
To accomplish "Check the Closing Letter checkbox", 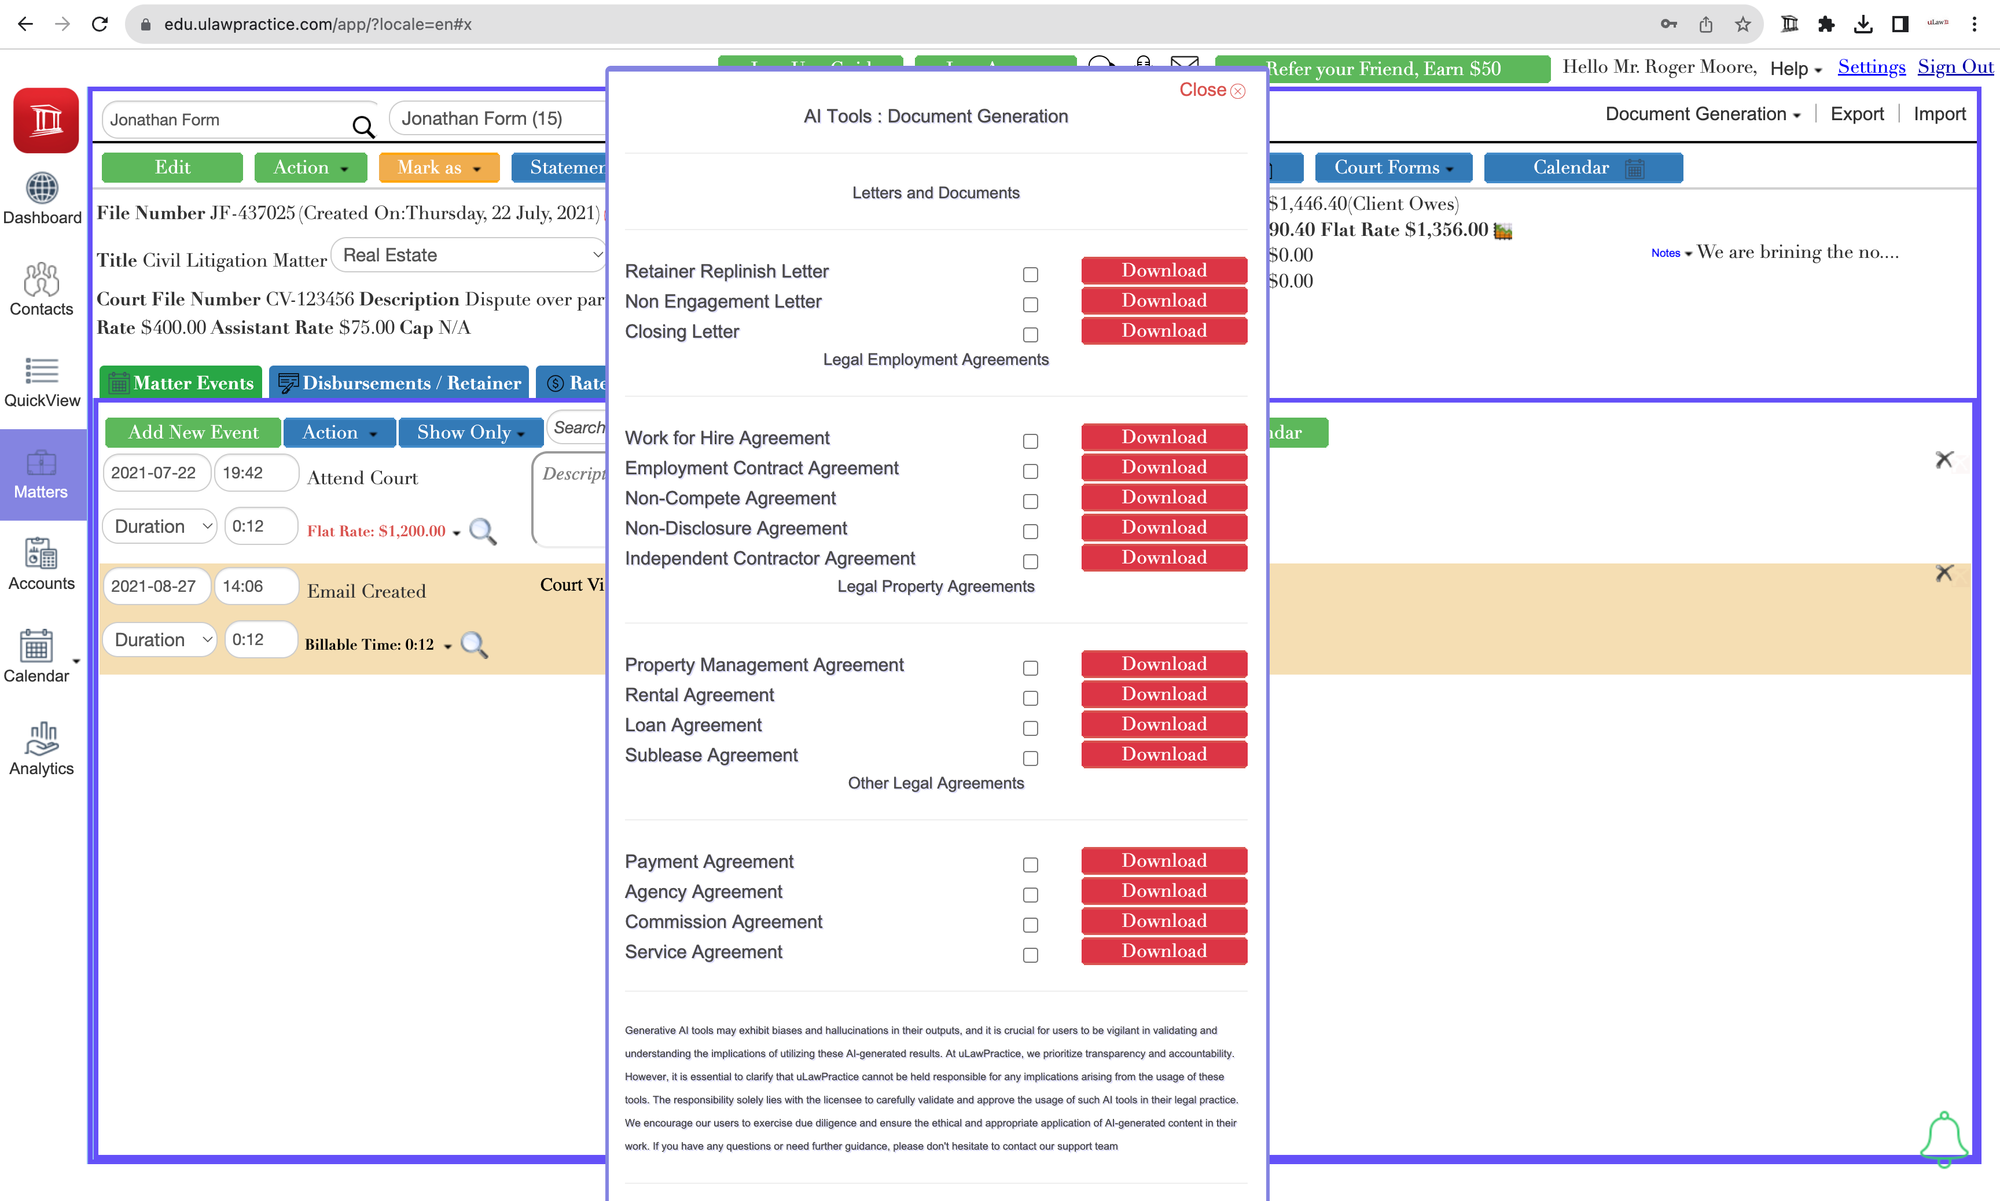I will 1030,335.
